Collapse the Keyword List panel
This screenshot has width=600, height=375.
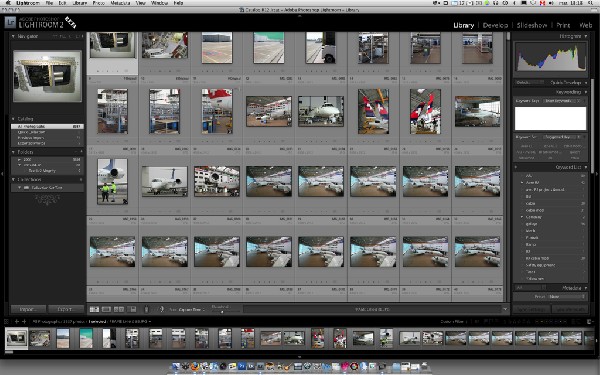(x=586, y=167)
